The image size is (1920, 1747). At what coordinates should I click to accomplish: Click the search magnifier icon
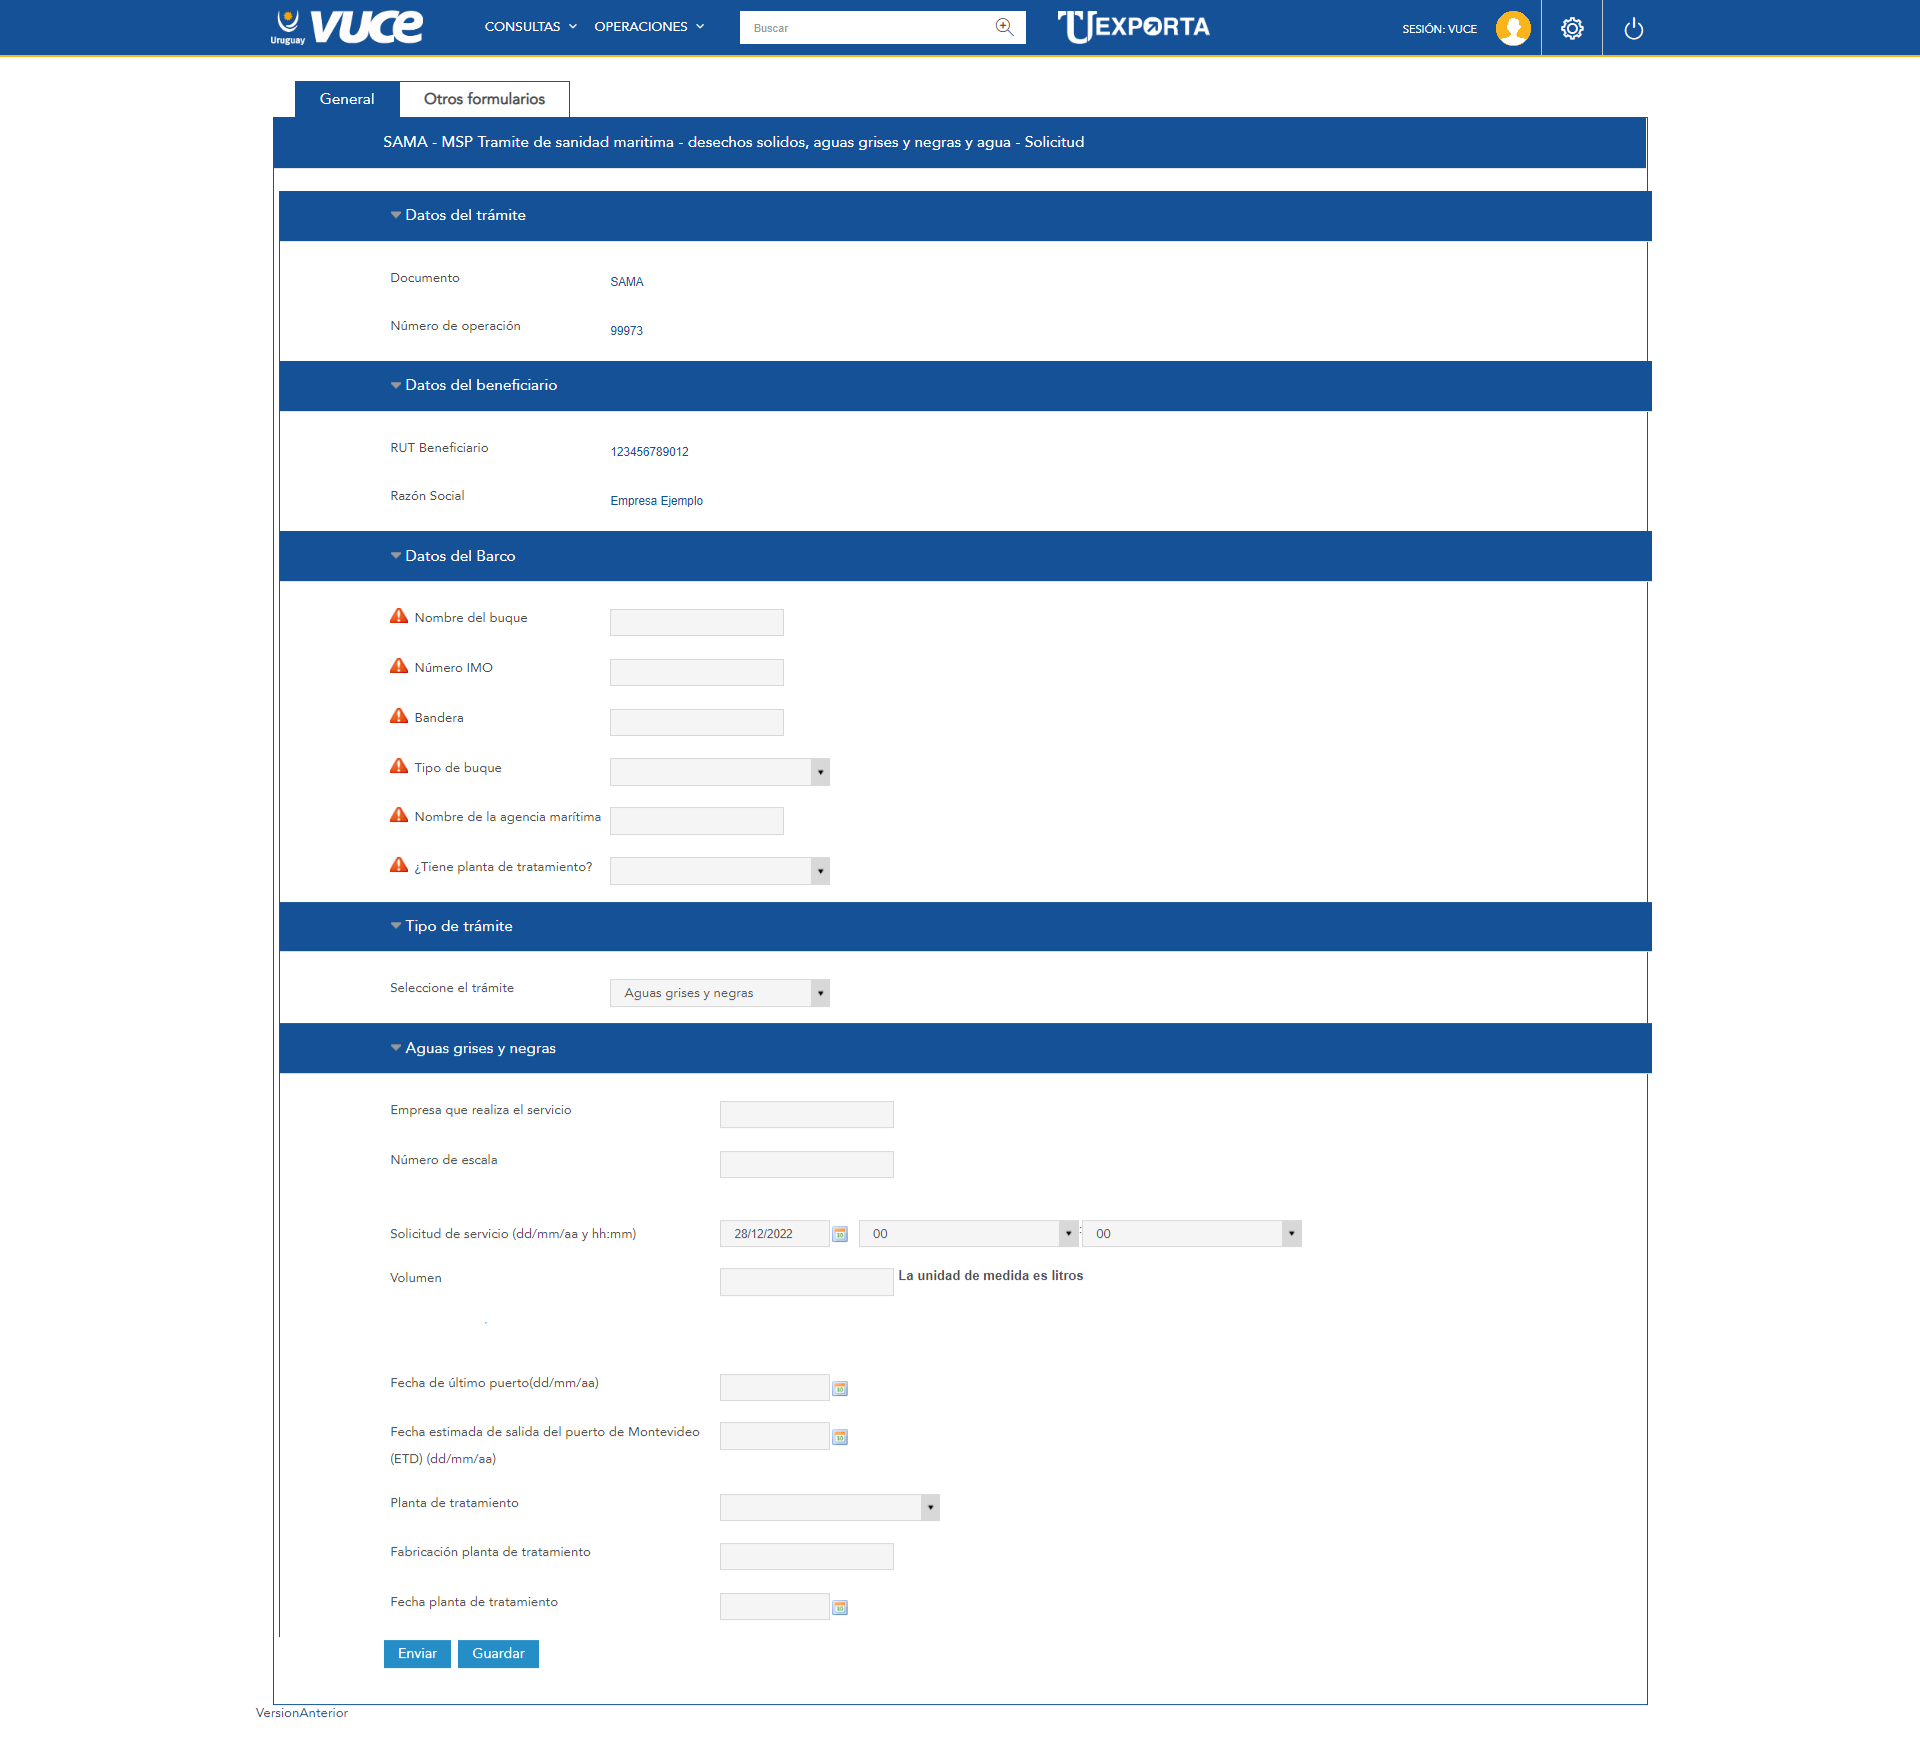click(x=1004, y=27)
